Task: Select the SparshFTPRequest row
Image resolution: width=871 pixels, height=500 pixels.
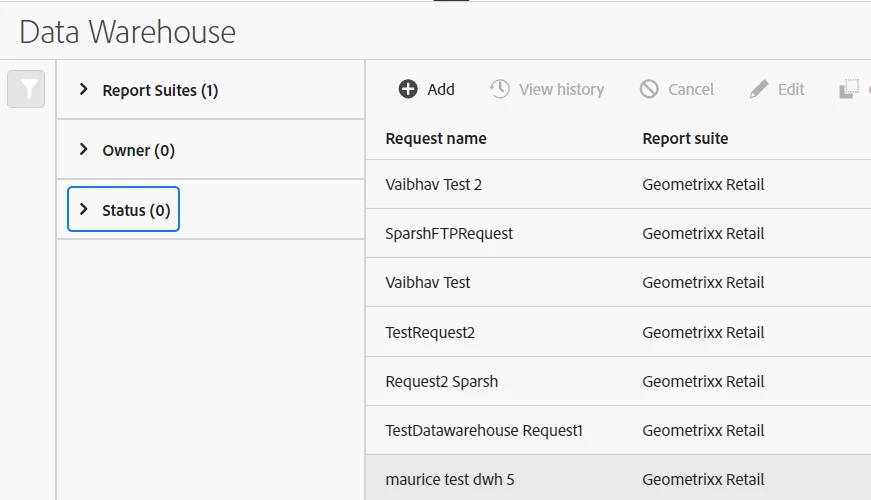Action: pos(449,233)
